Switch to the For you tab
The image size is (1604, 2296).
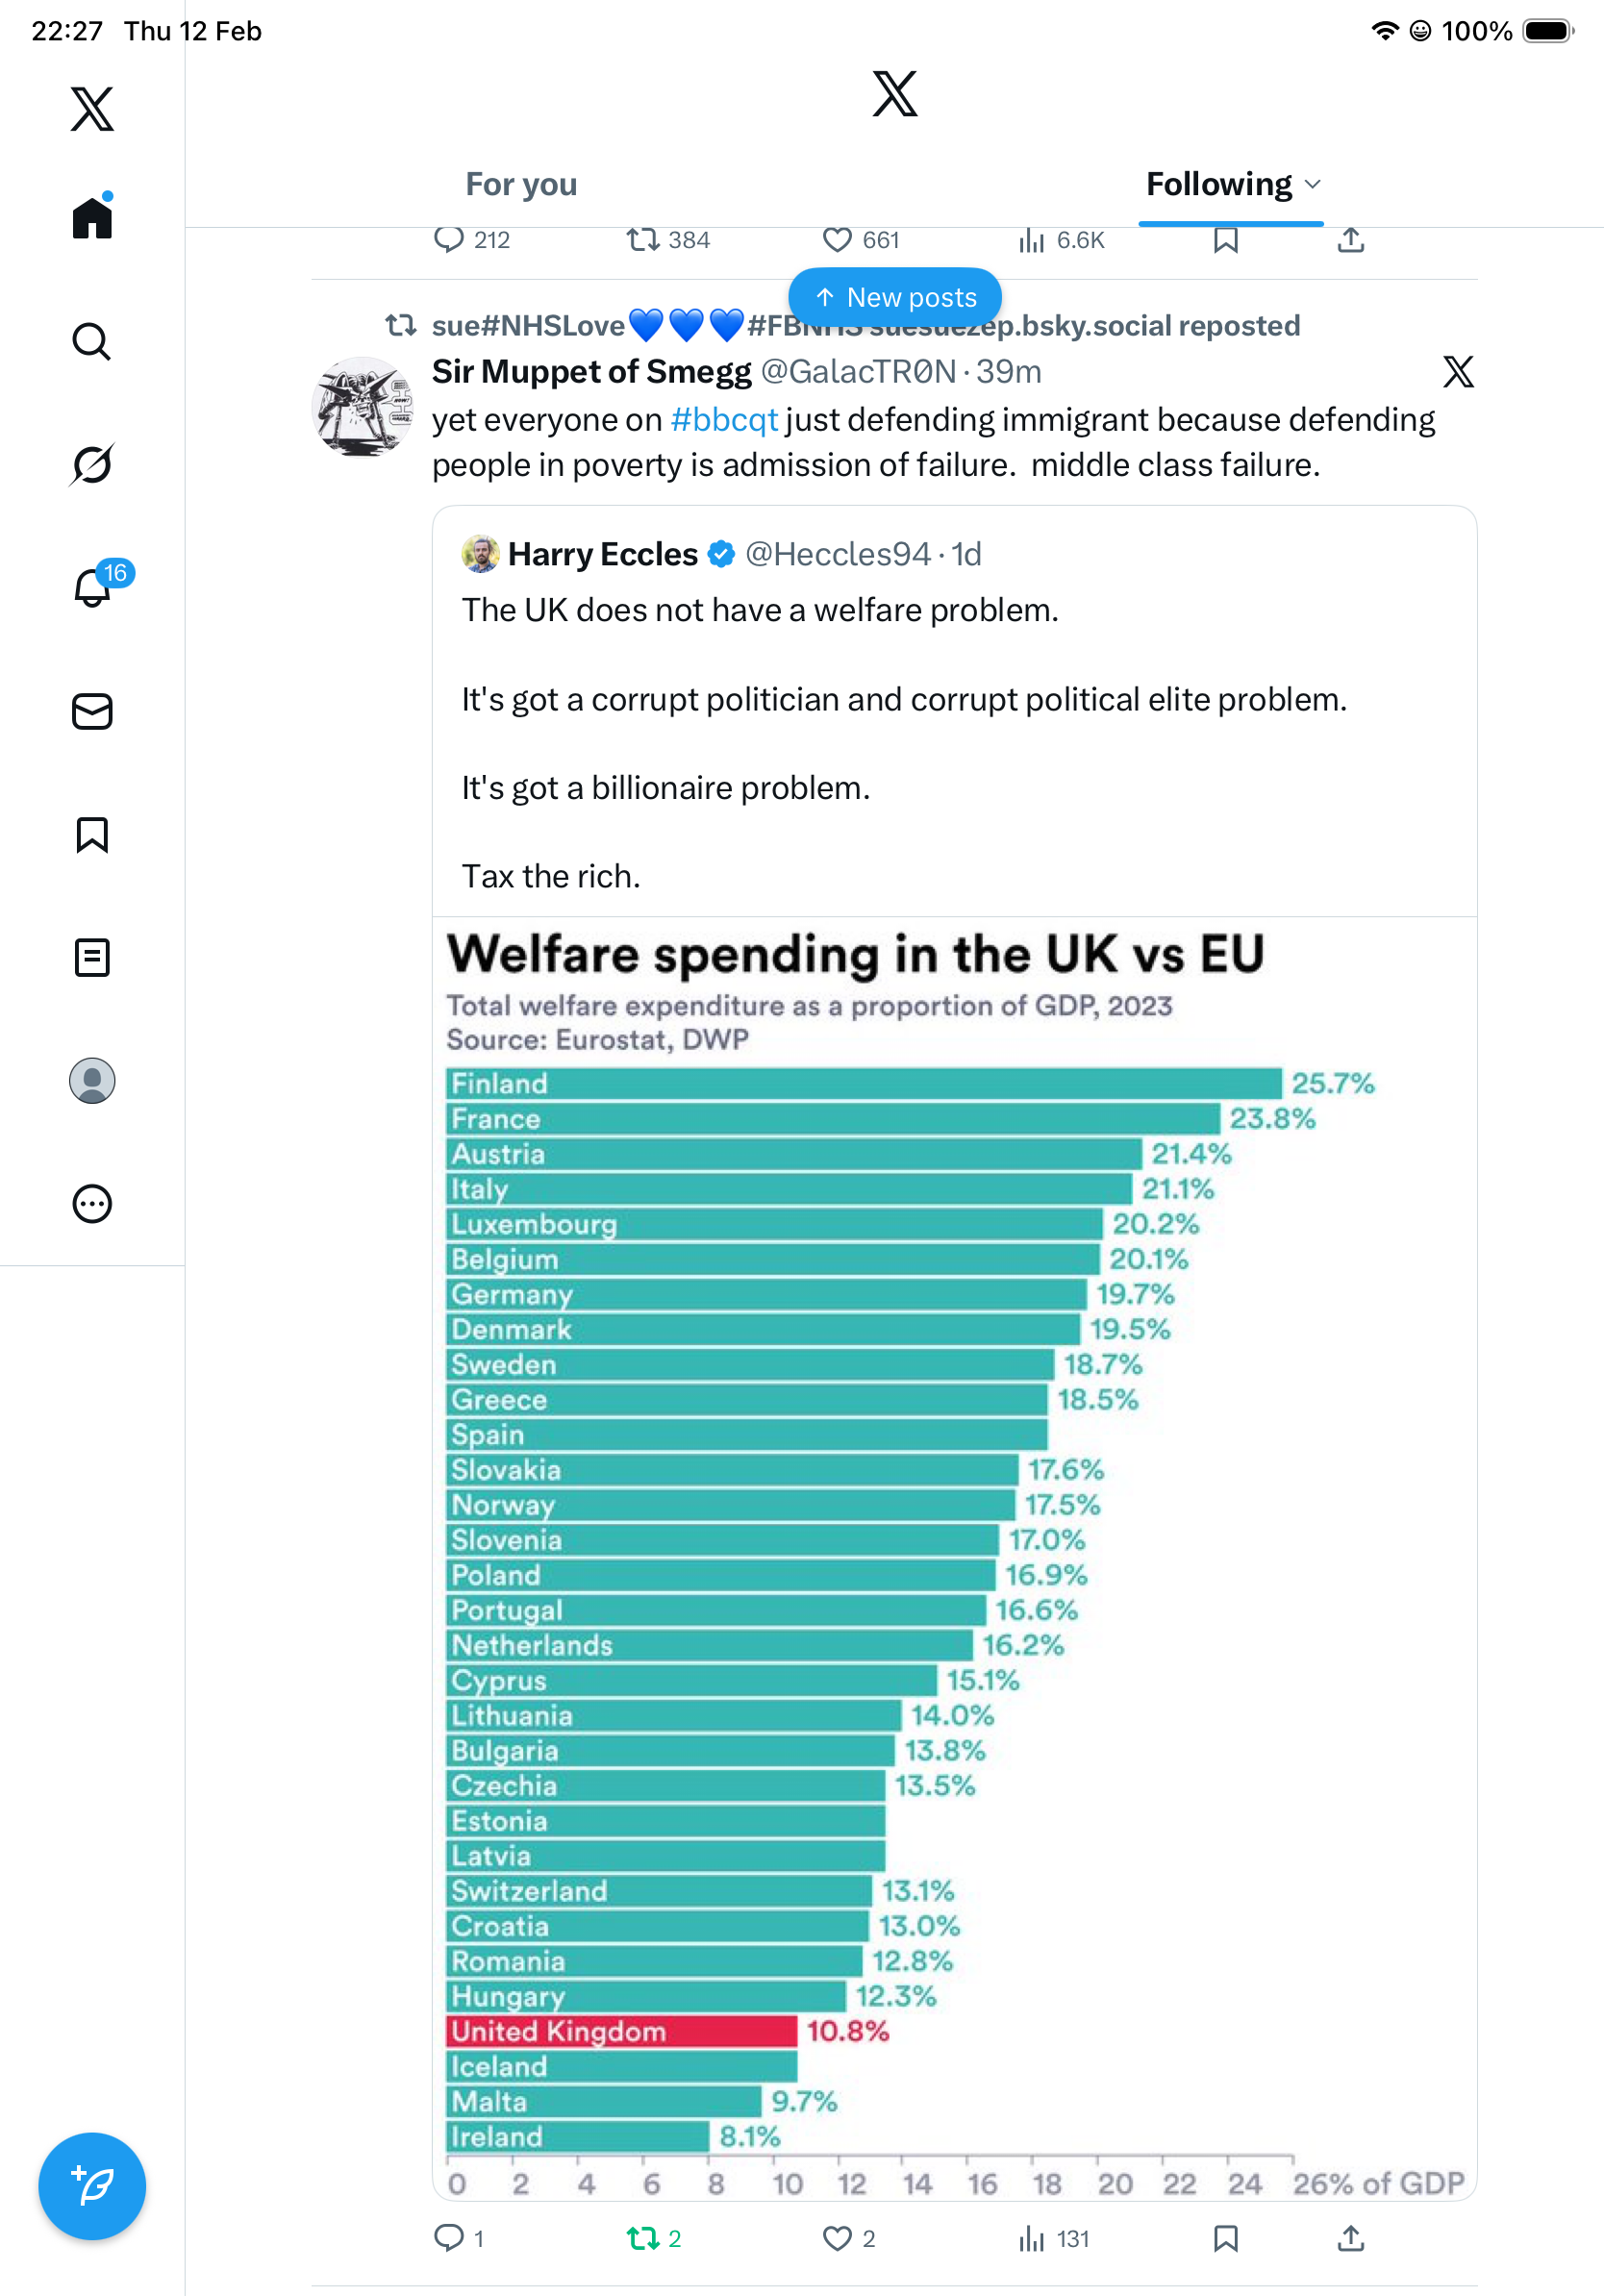(x=521, y=185)
